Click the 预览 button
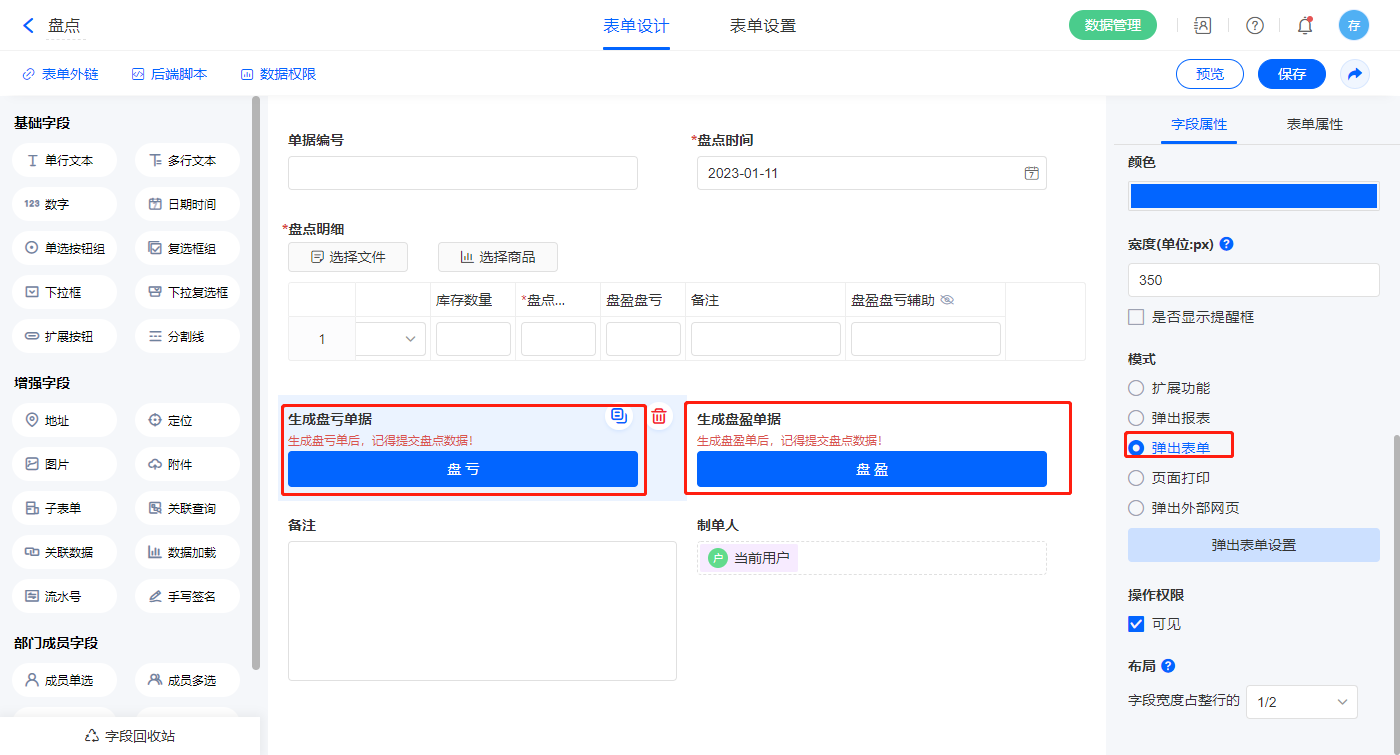 coord(1209,74)
